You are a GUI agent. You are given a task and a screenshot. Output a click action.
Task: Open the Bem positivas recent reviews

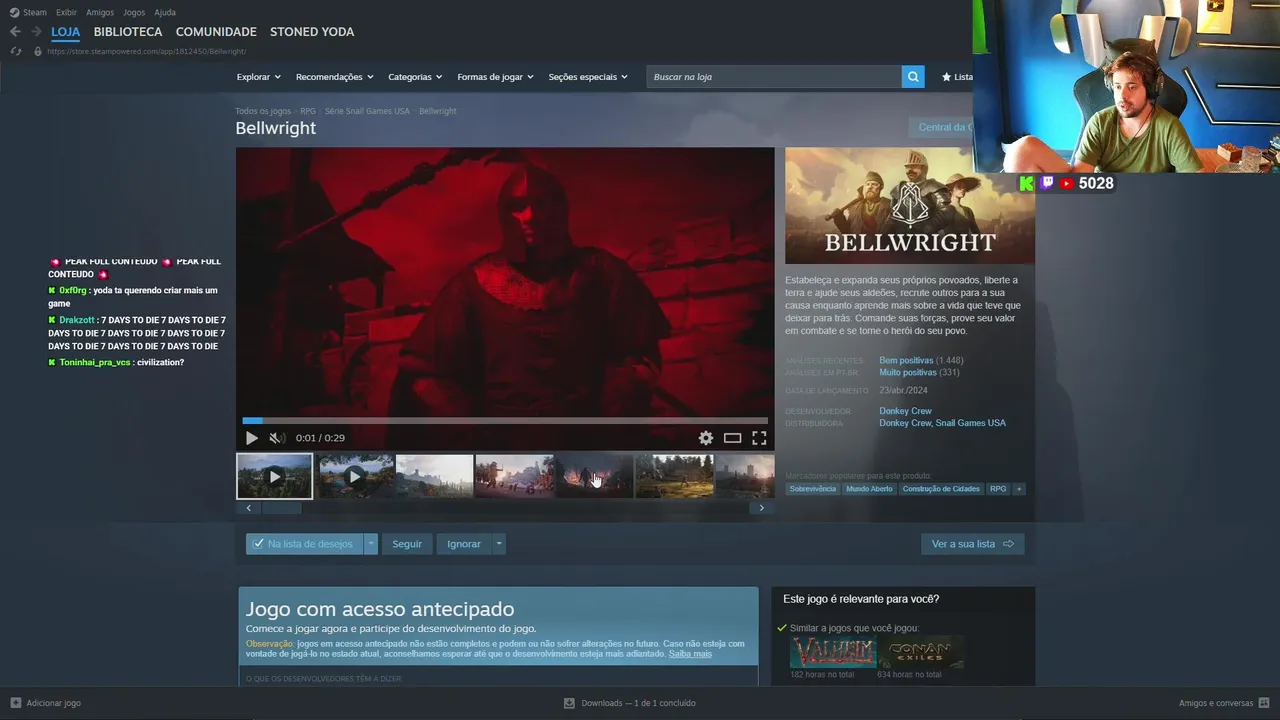point(906,360)
